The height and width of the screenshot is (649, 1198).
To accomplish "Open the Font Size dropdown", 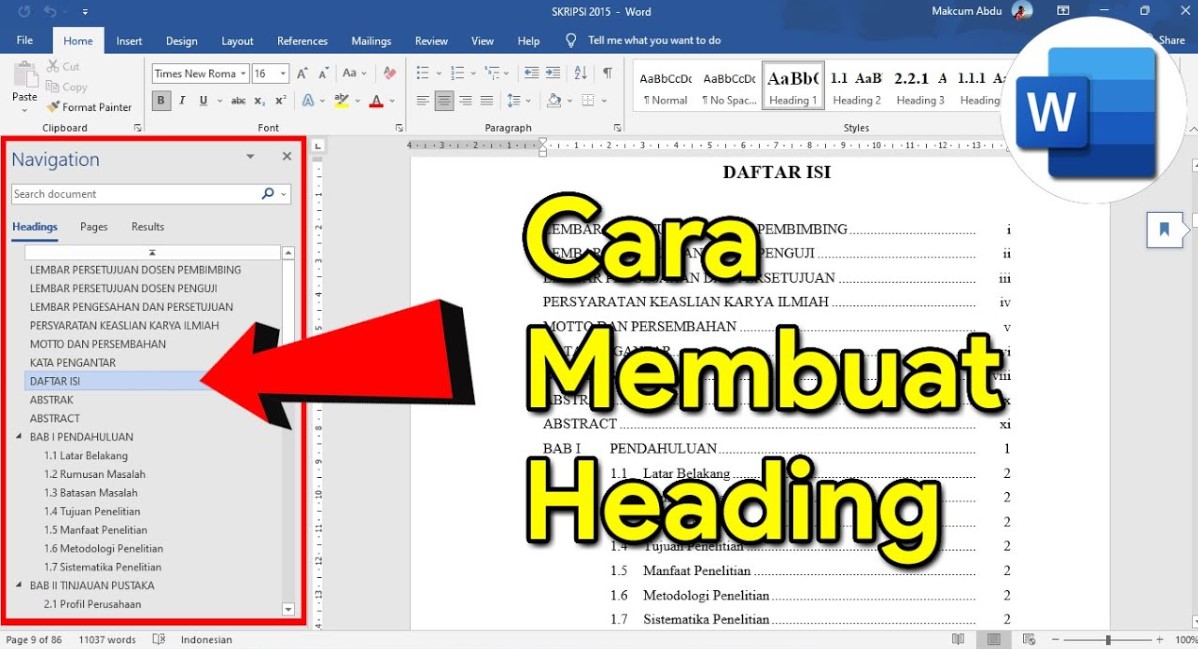I will click(280, 73).
